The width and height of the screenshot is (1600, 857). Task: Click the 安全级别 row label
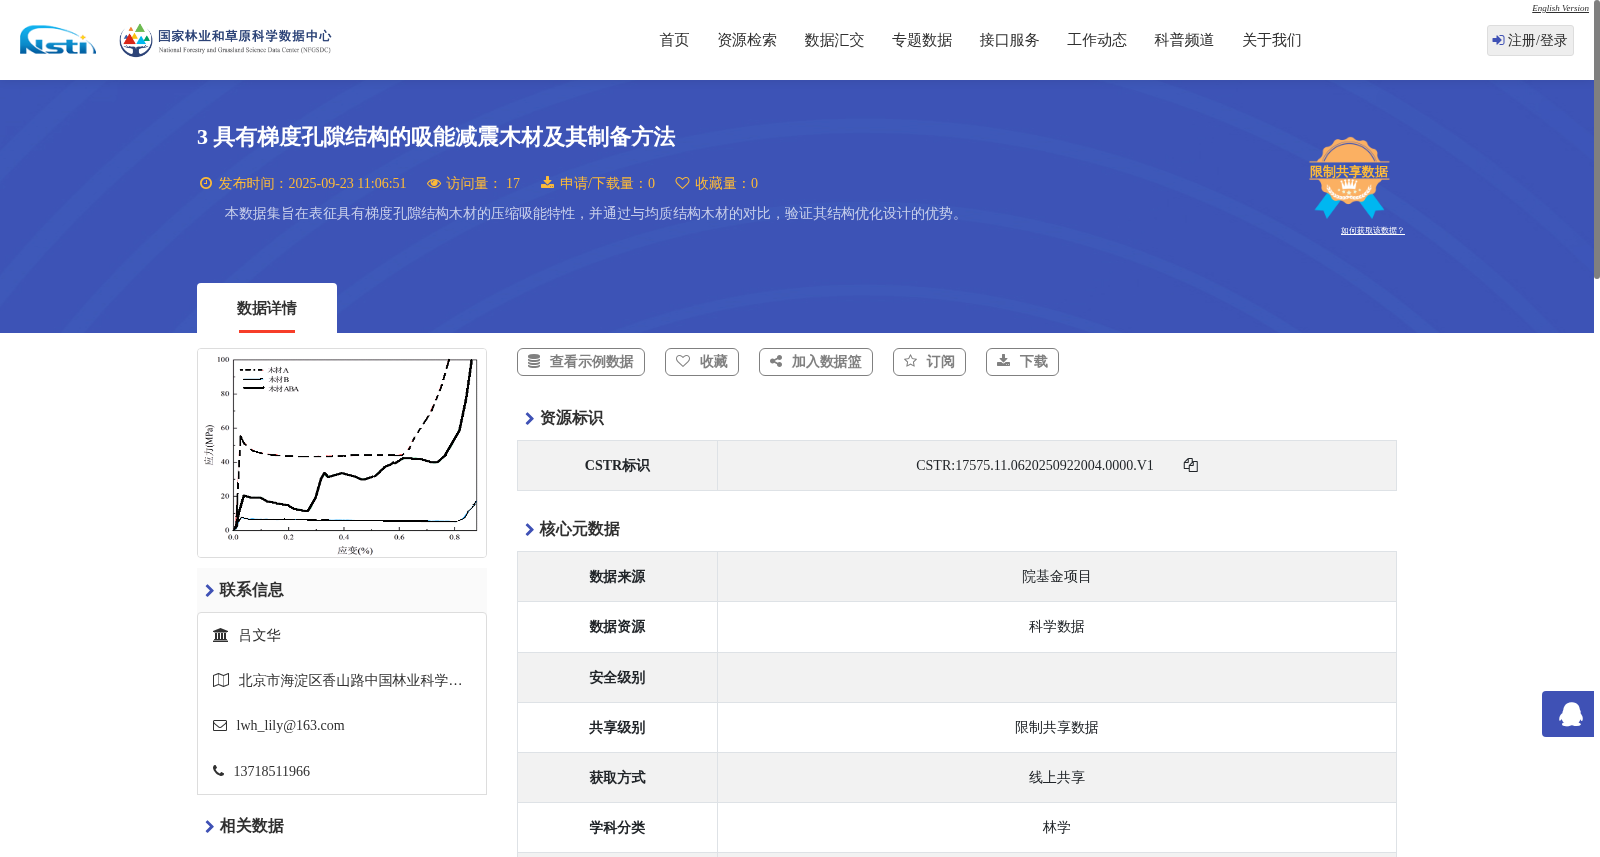point(617,678)
